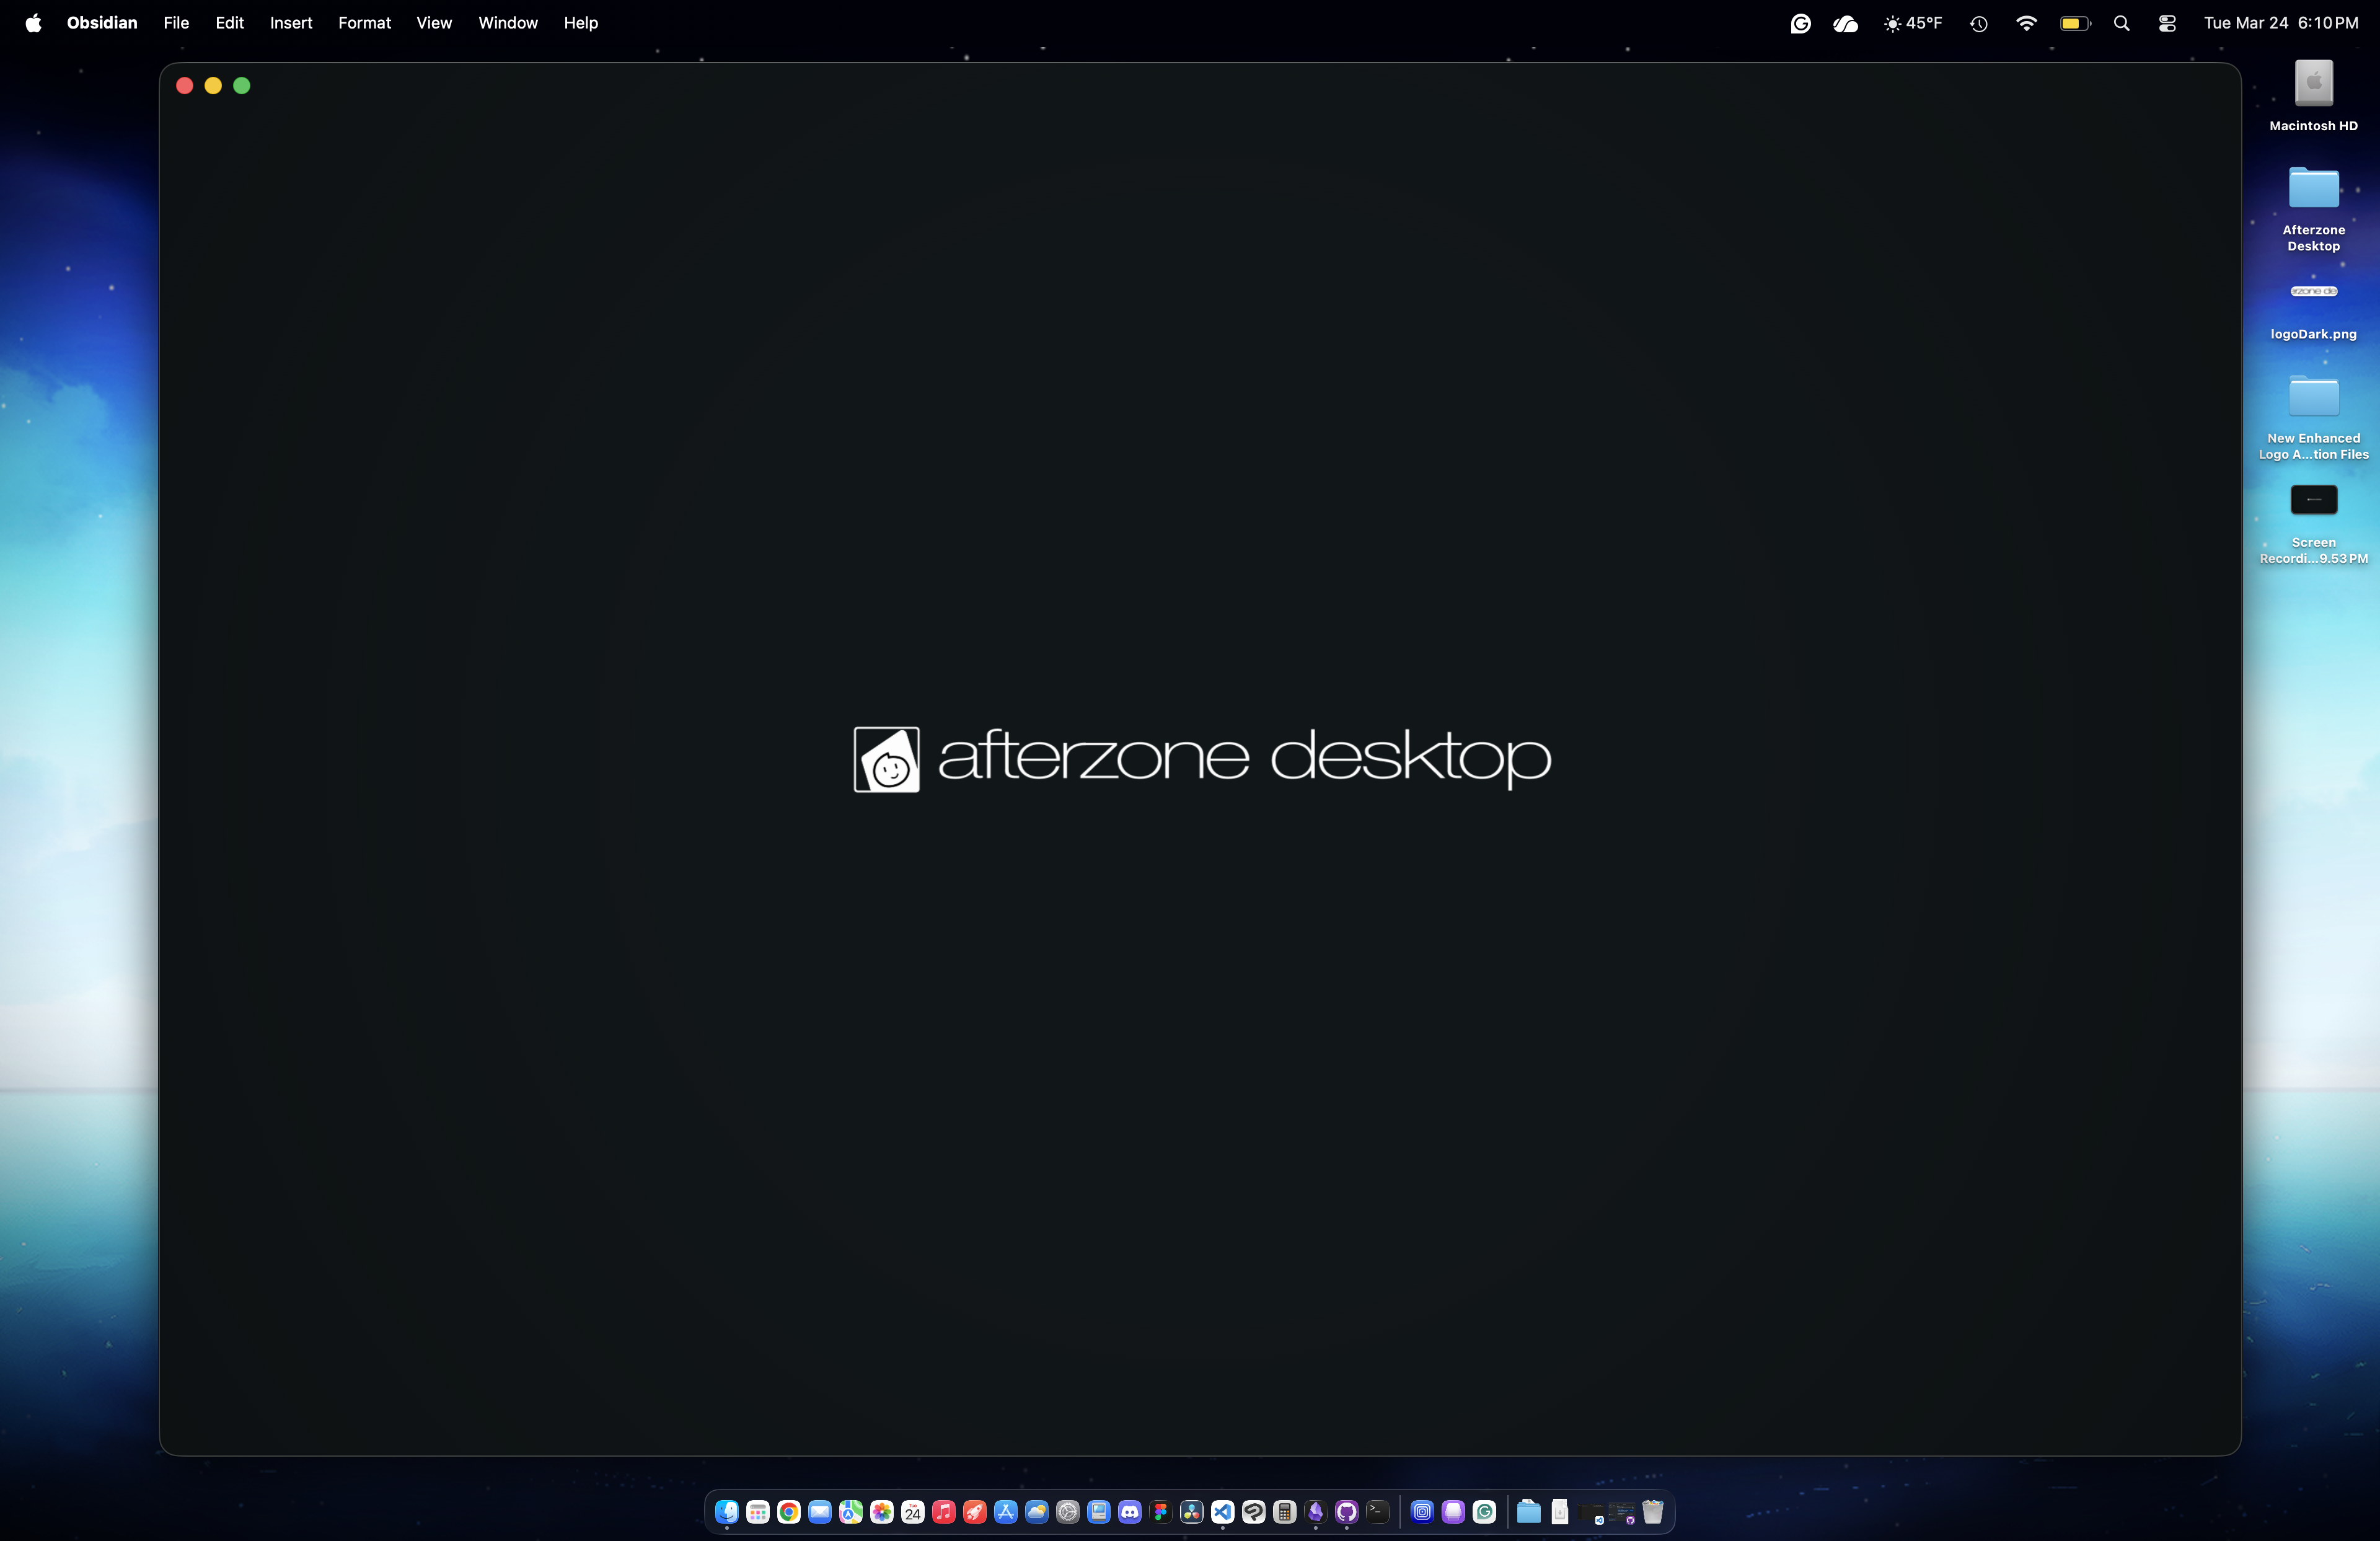This screenshot has width=2380, height=1541.
Task: Click the GitHub Desktop dock icon
Action: click(x=1346, y=1512)
